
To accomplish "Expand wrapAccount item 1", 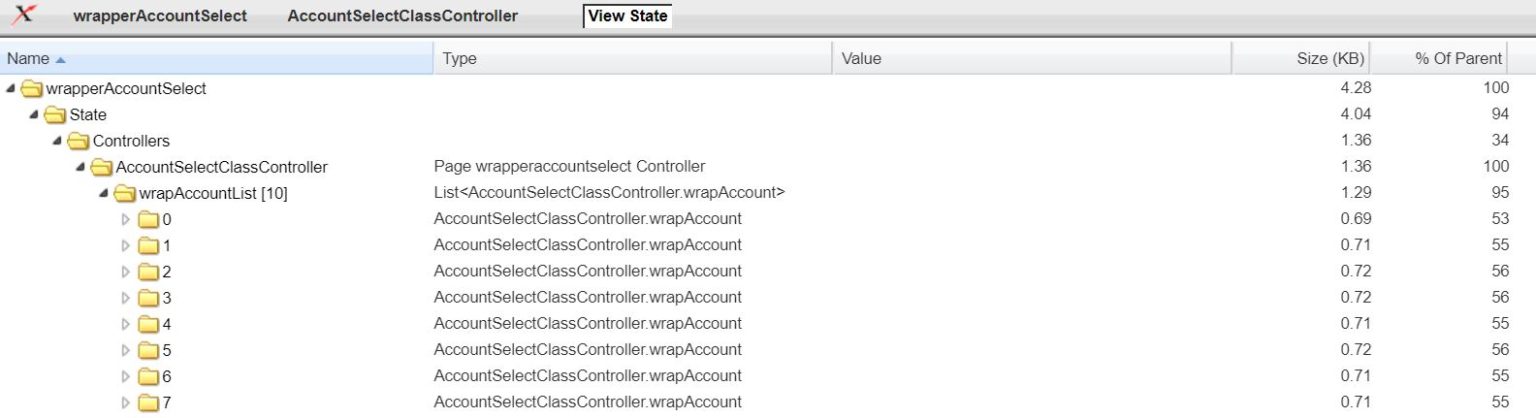I will (126, 245).
